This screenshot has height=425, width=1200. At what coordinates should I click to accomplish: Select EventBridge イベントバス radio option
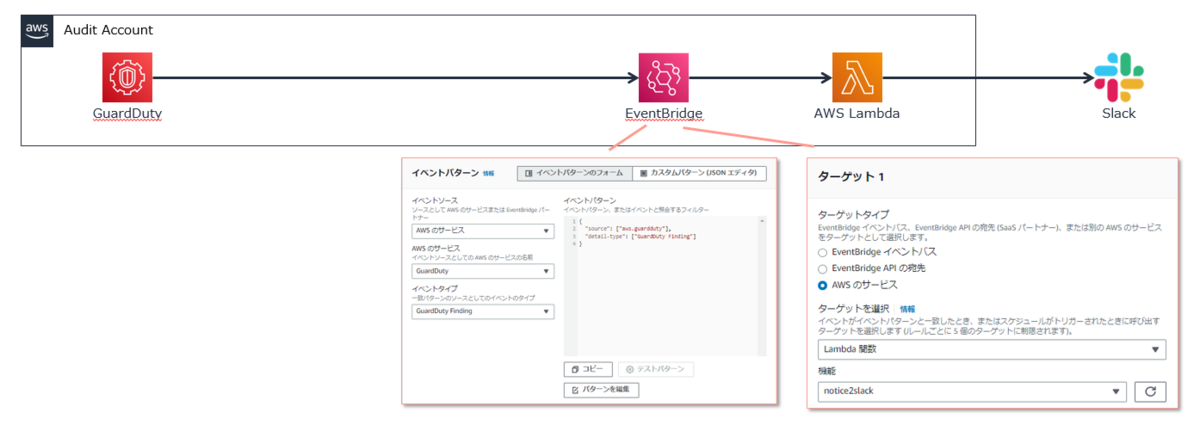(823, 252)
